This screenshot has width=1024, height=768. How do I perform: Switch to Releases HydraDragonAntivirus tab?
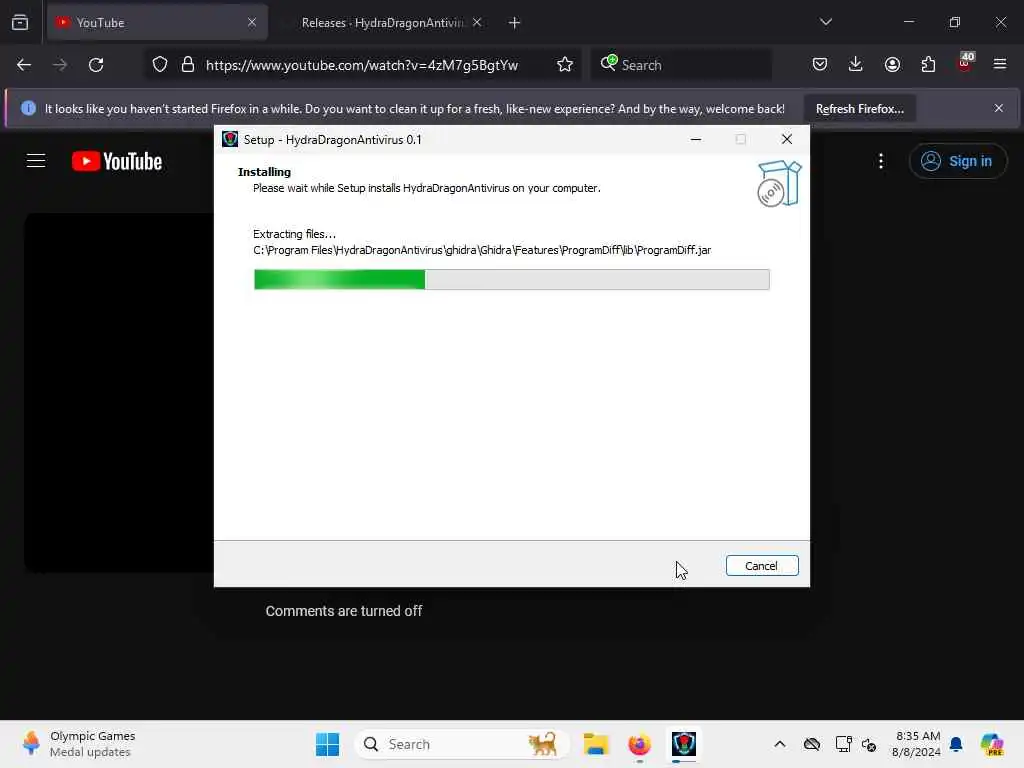pos(382,23)
